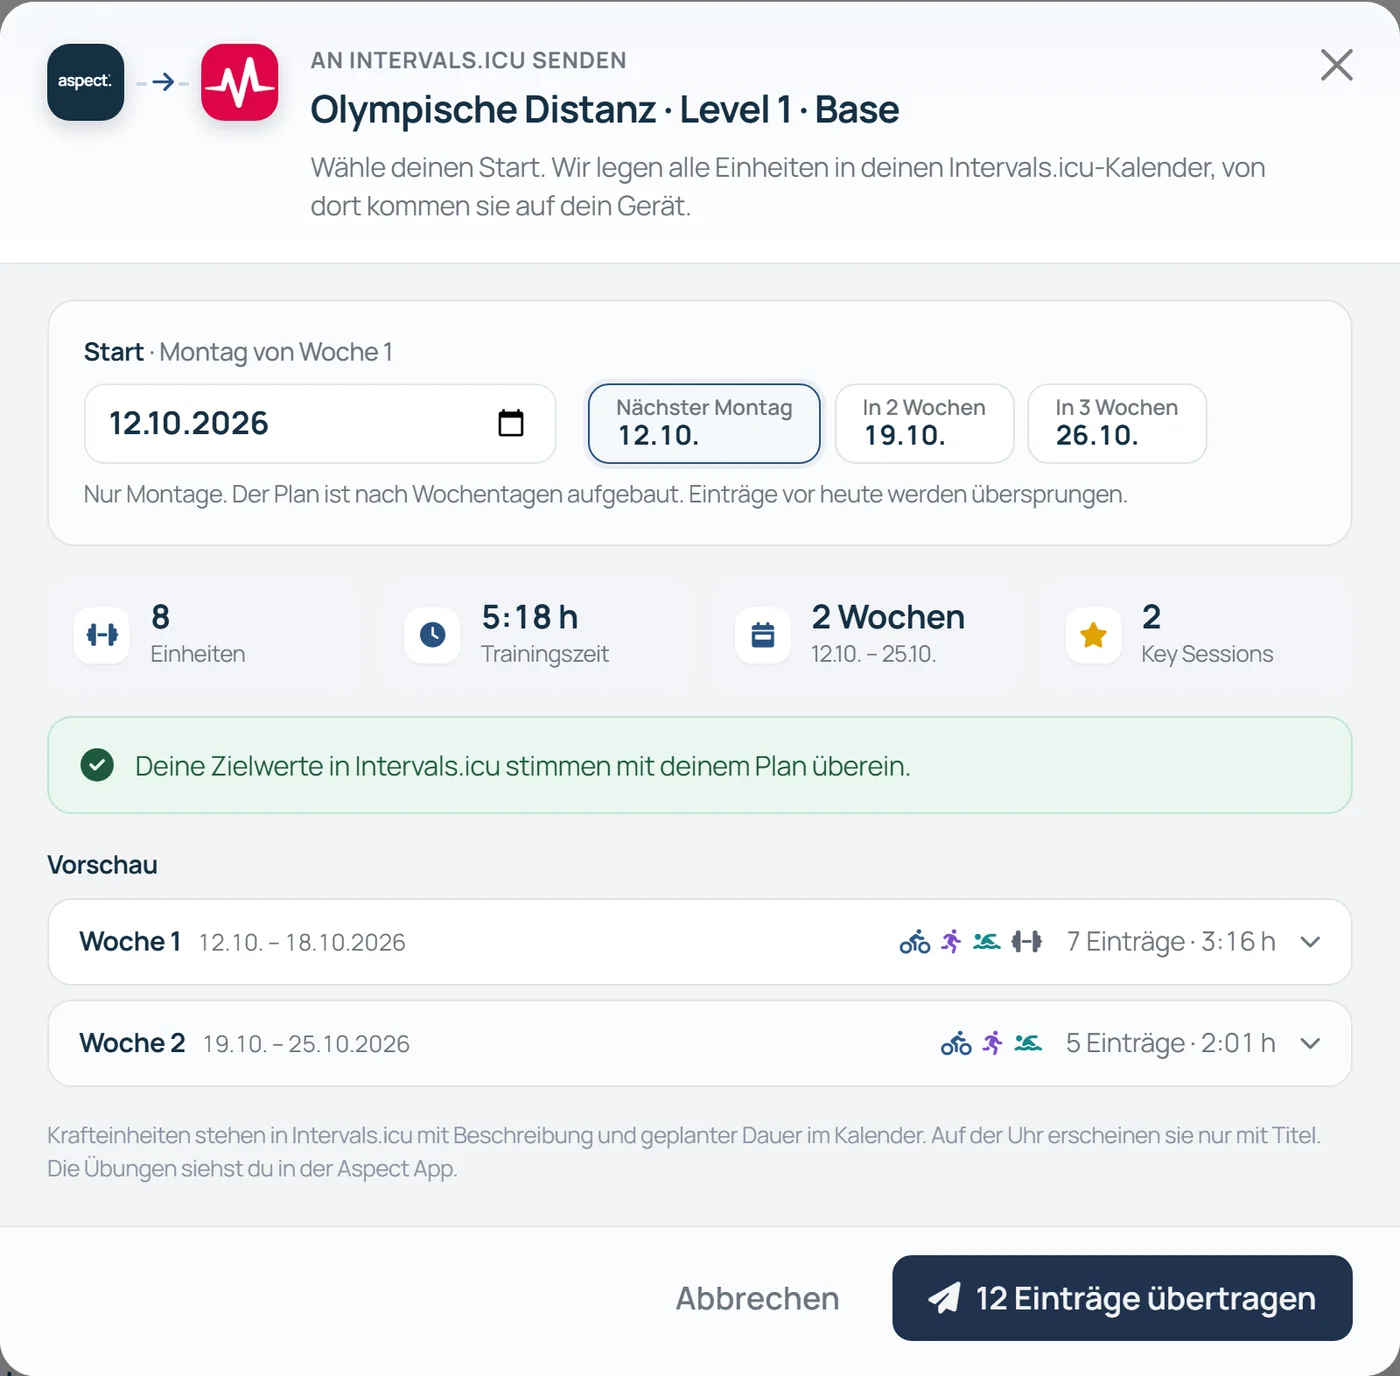Click the swimming icon in Woche 2 row
The image size is (1400, 1376).
[x=1028, y=1044]
